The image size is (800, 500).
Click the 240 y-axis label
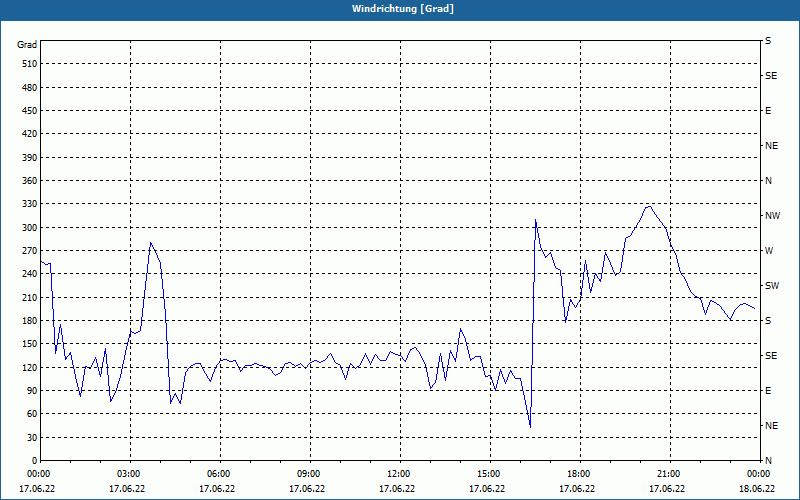[30, 274]
